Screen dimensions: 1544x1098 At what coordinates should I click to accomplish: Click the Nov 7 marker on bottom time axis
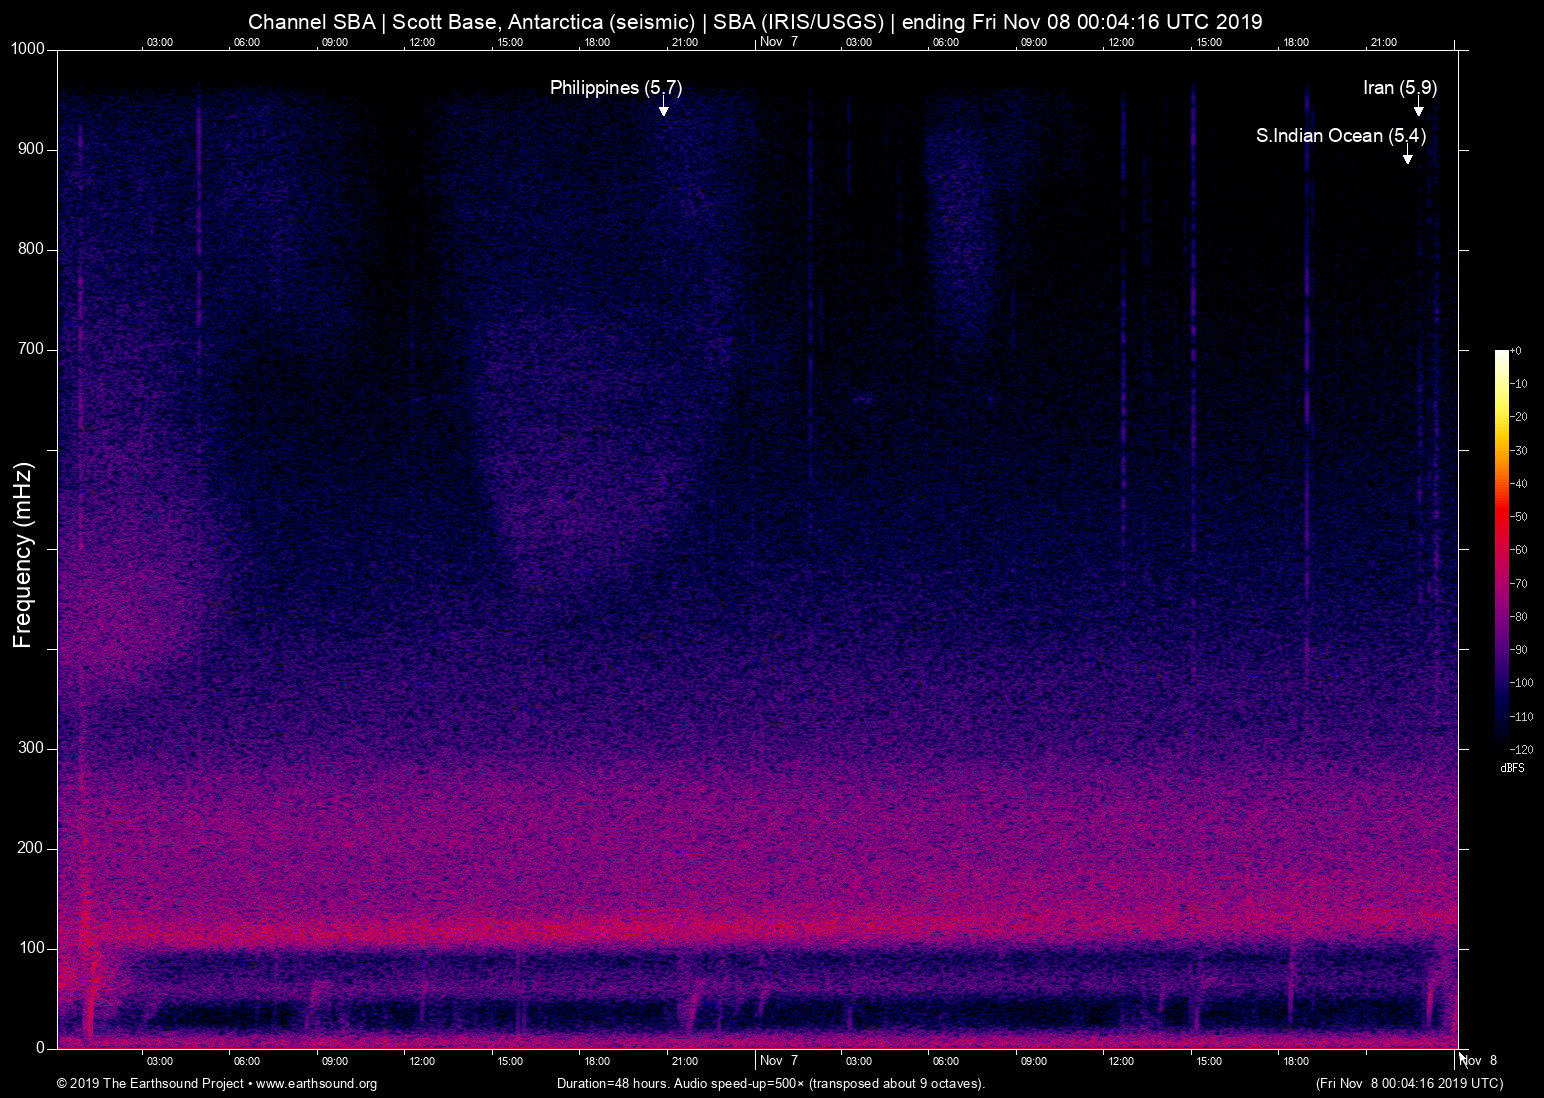coord(778,1061)
